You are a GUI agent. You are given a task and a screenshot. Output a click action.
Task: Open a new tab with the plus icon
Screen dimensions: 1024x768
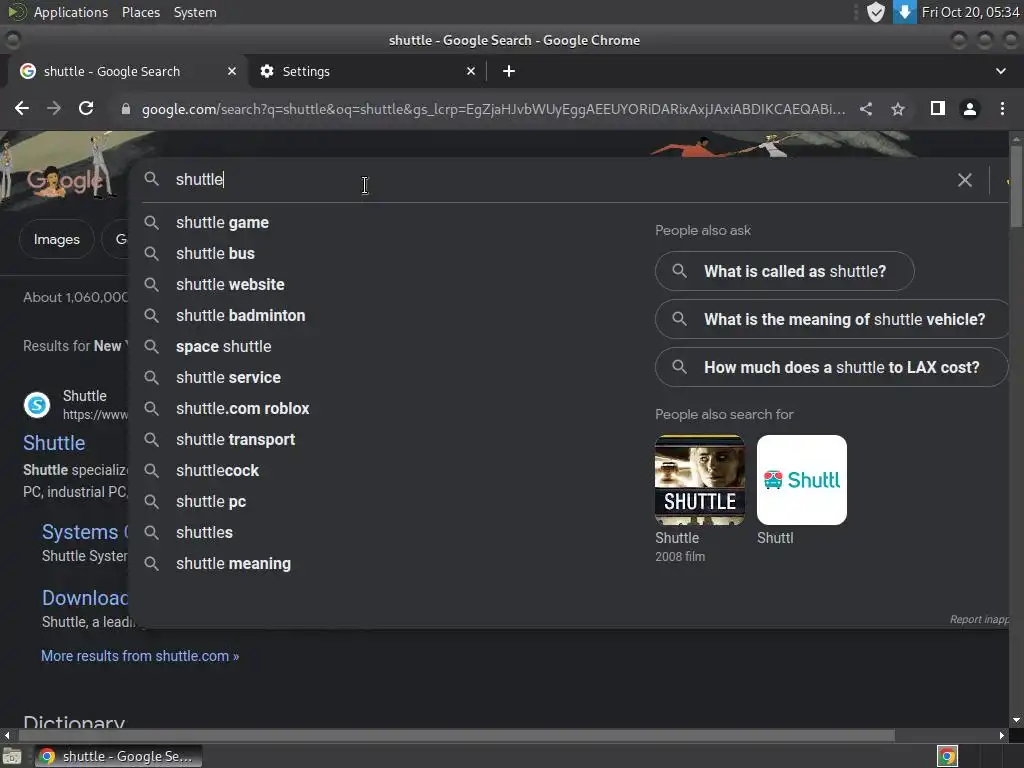[x=509, y=71]
